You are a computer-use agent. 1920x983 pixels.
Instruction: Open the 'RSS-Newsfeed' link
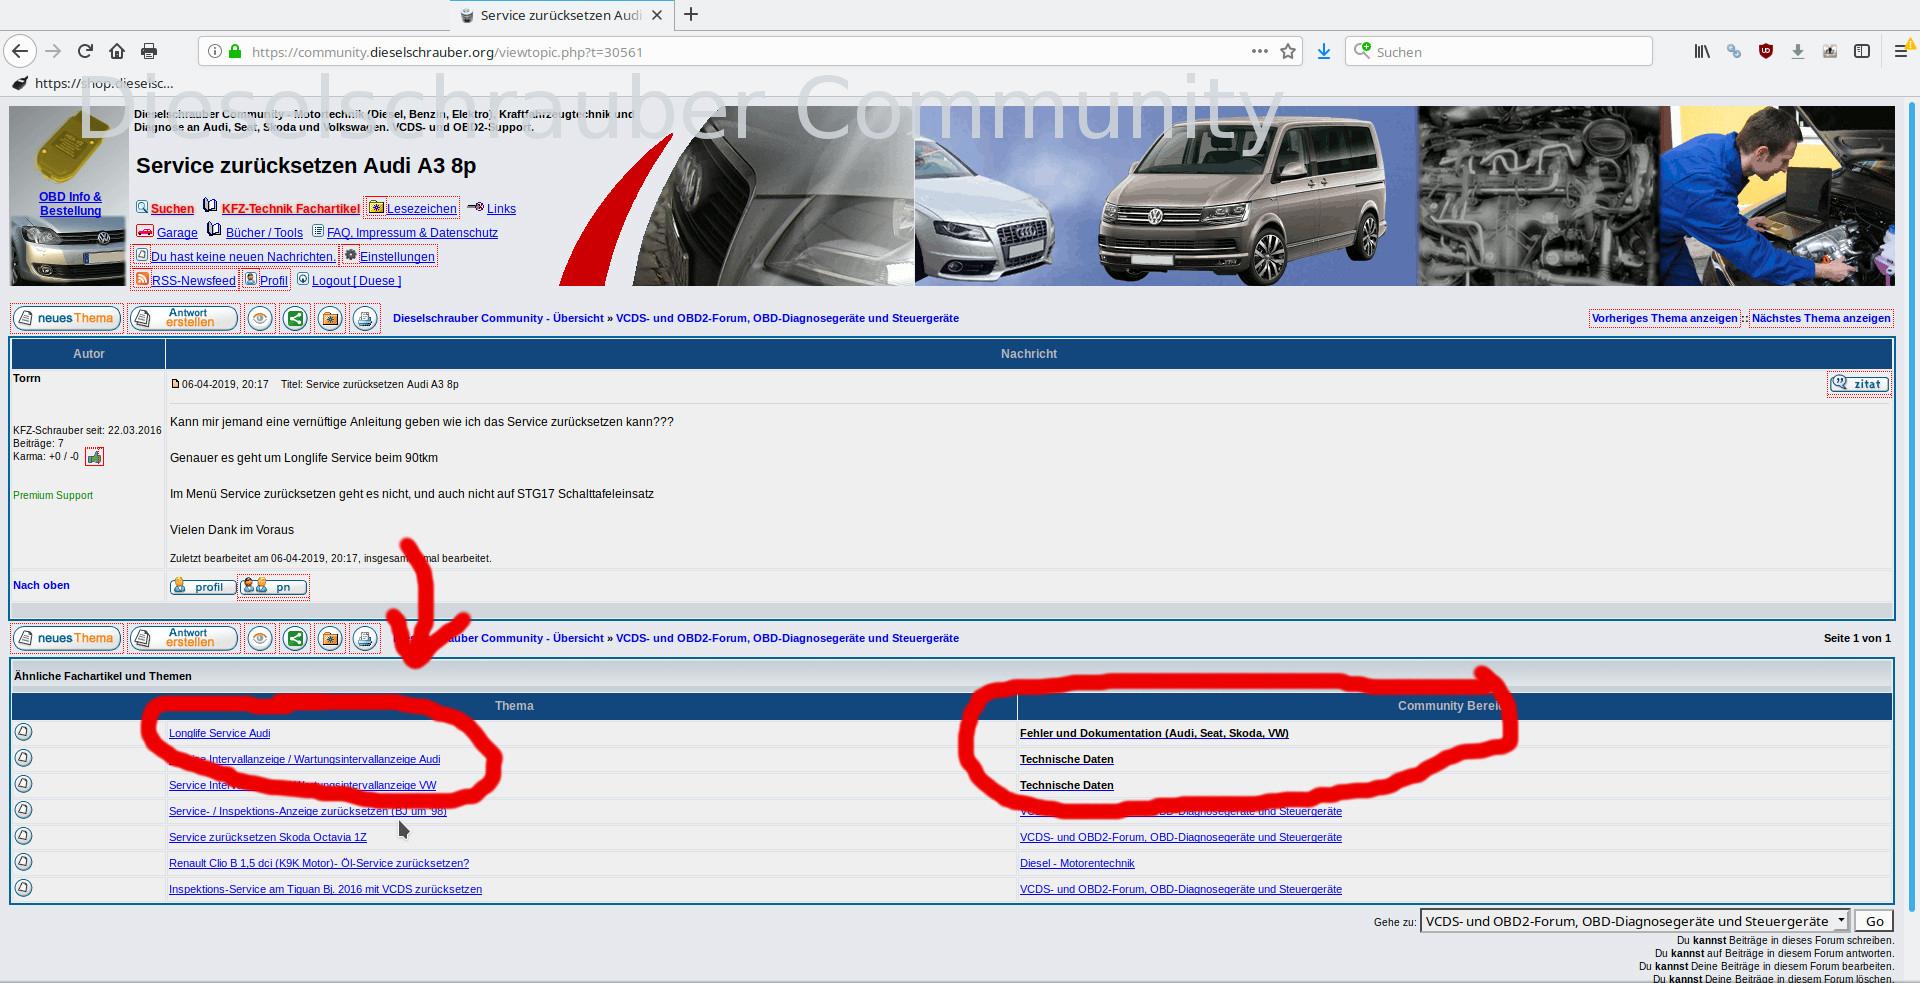tap(194, 281)
